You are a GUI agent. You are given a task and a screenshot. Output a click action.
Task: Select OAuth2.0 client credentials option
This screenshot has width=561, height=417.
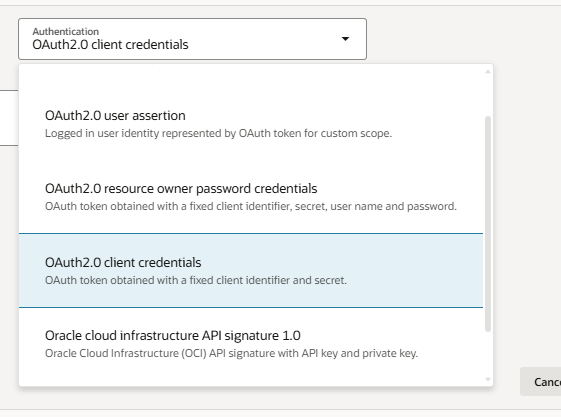(x=251, y=270)
